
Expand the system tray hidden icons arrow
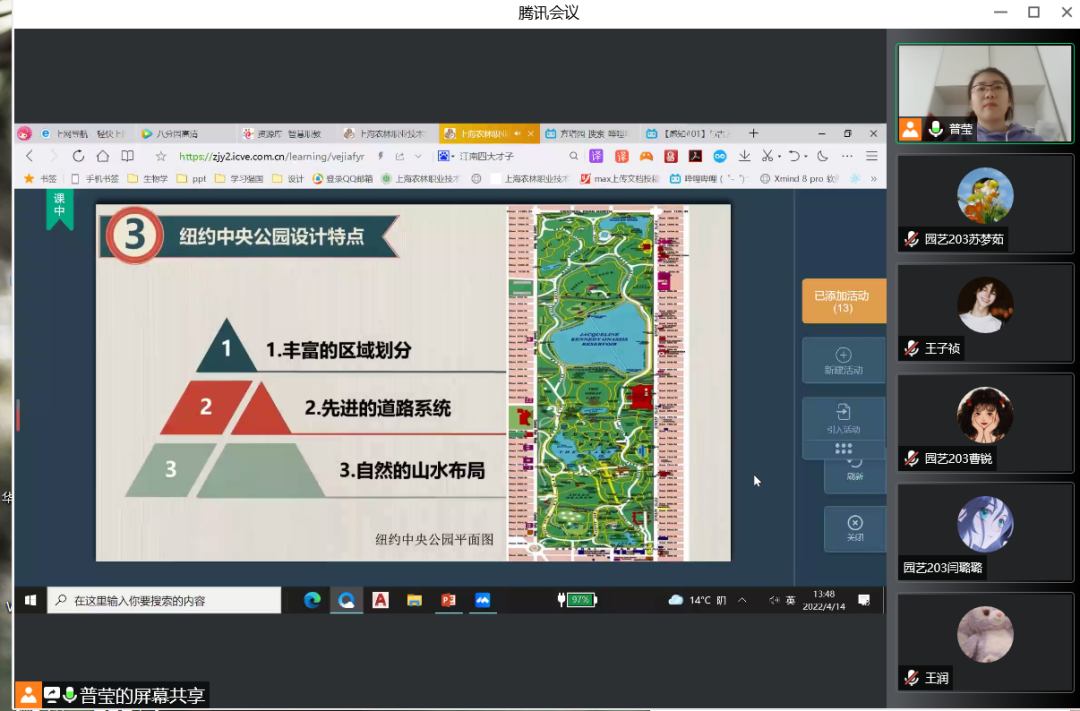742,600
